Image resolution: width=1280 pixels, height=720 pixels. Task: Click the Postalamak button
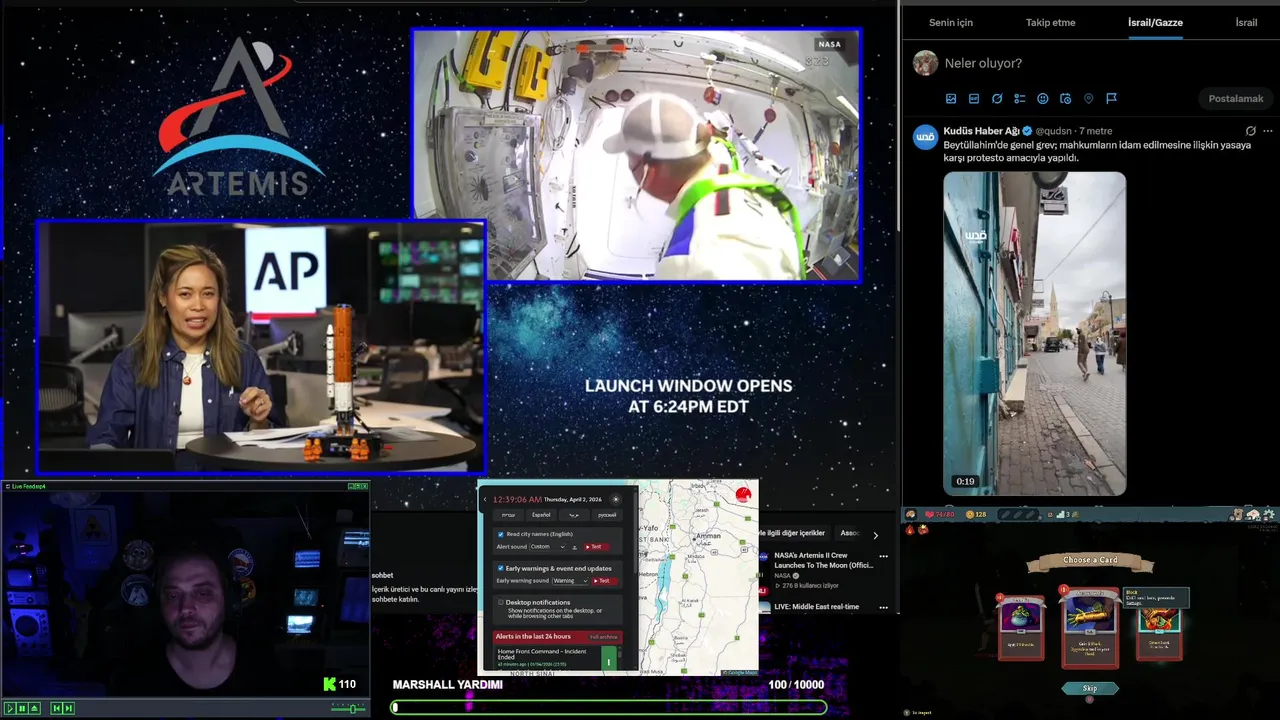point(1236,99)
